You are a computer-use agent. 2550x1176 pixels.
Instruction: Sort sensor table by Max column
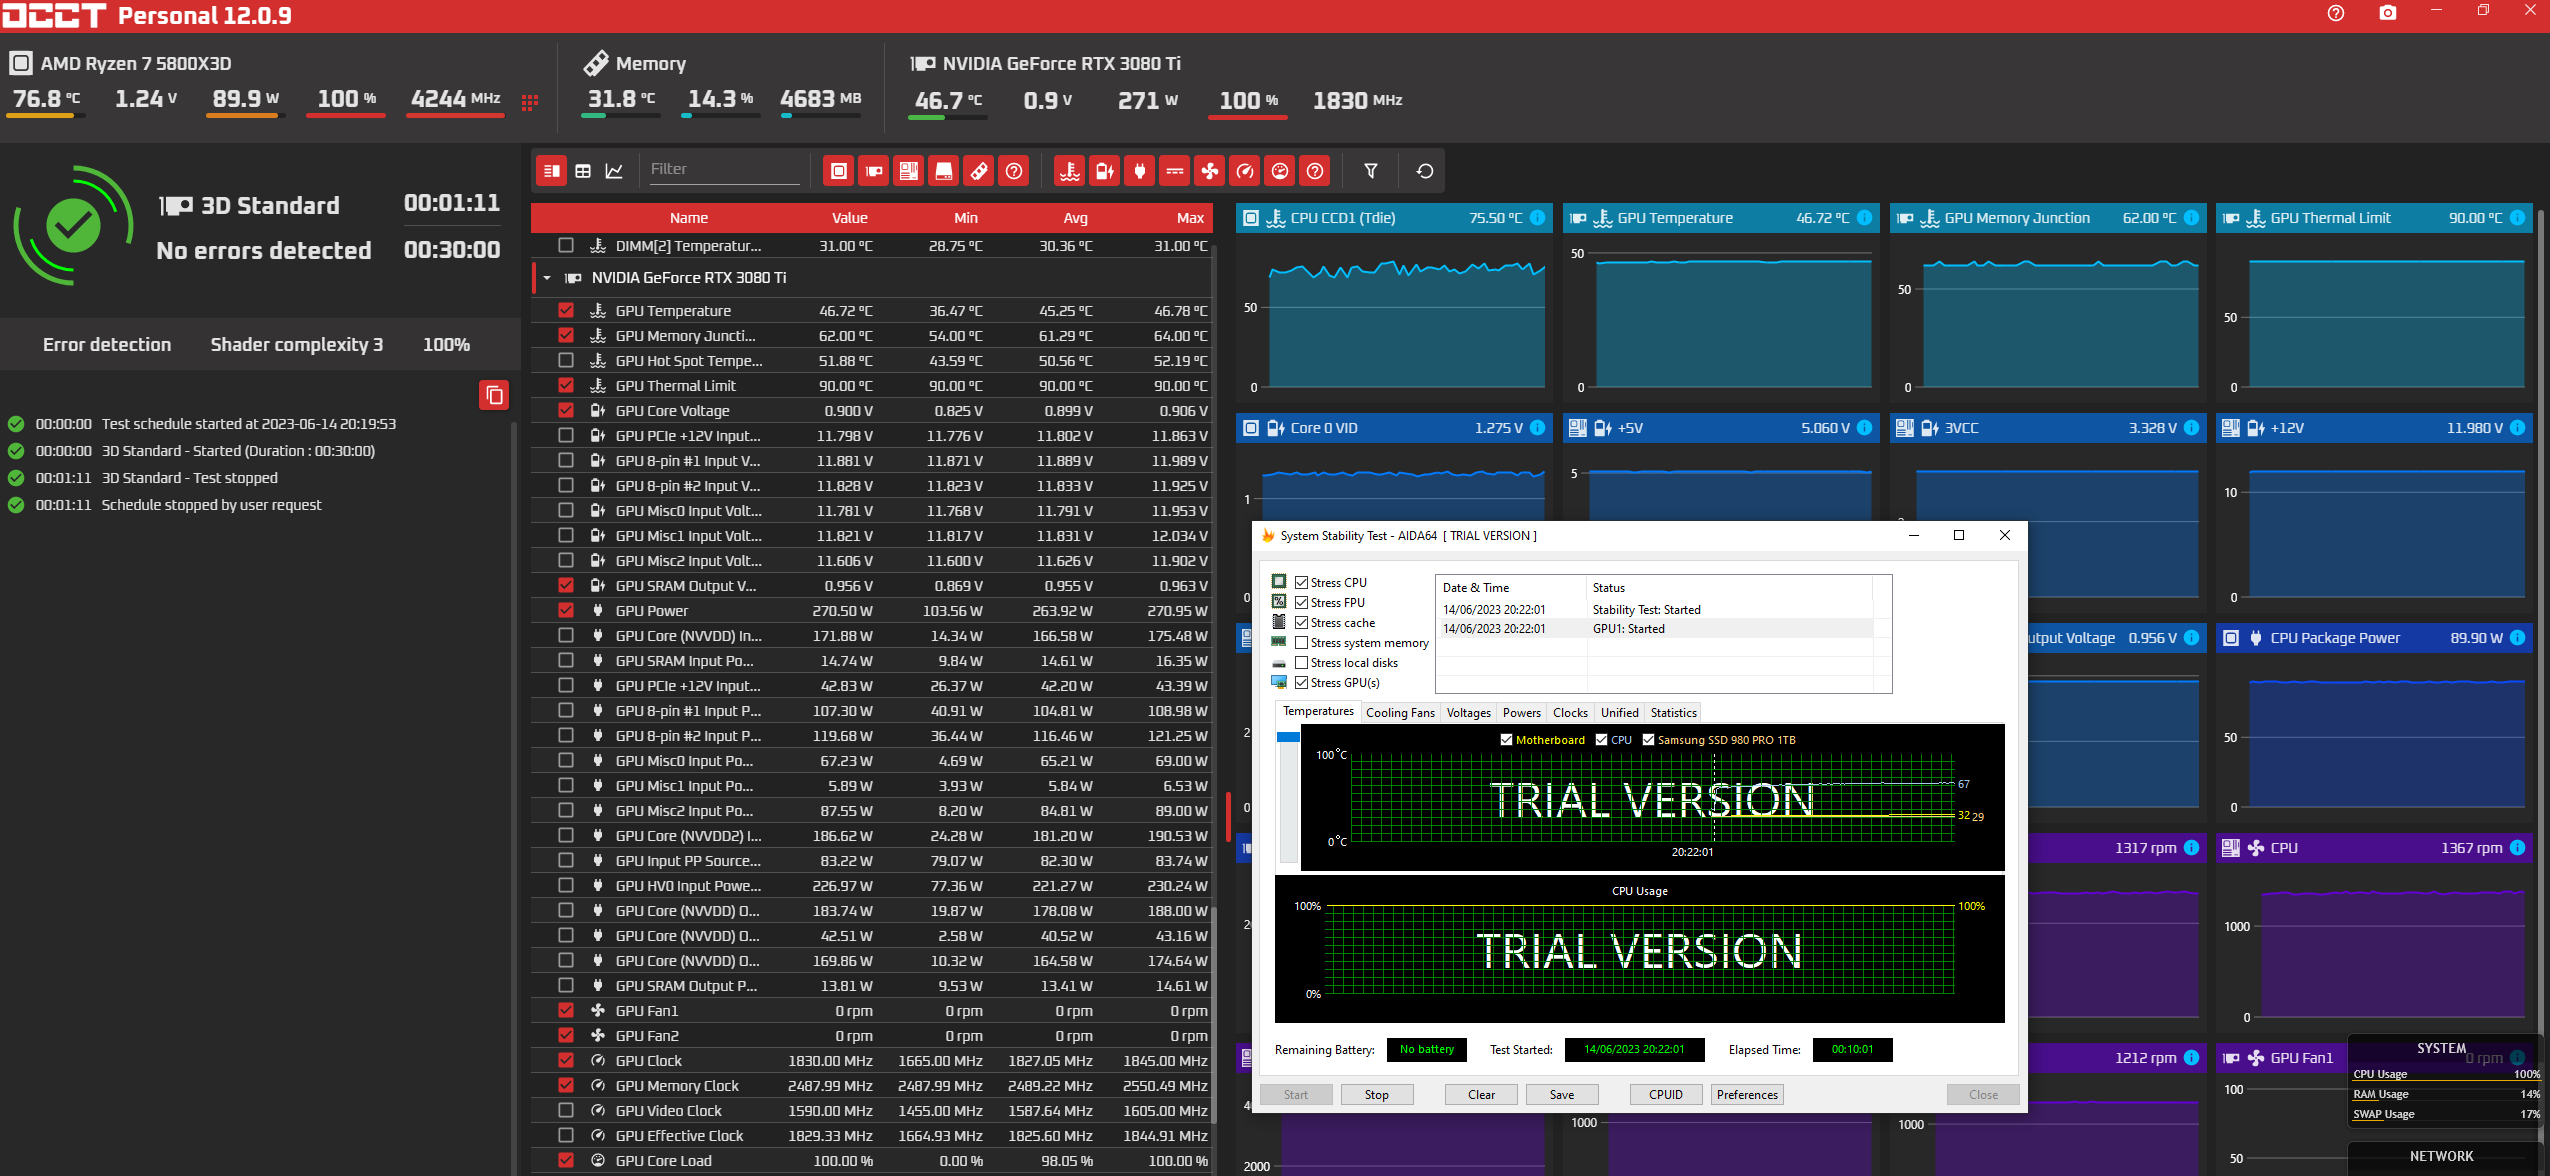tap(1189, 218)
